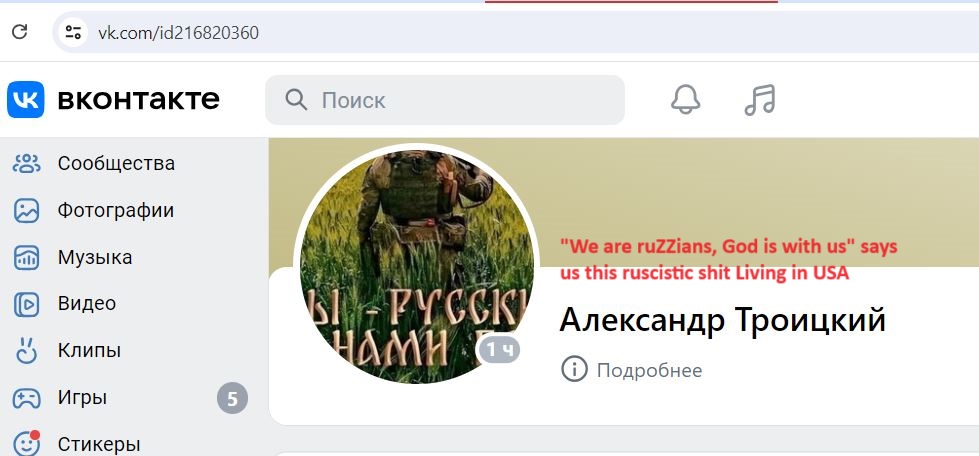Click the Поиск search field
This screenshot has width=979, height=456.
pos(445,100)
